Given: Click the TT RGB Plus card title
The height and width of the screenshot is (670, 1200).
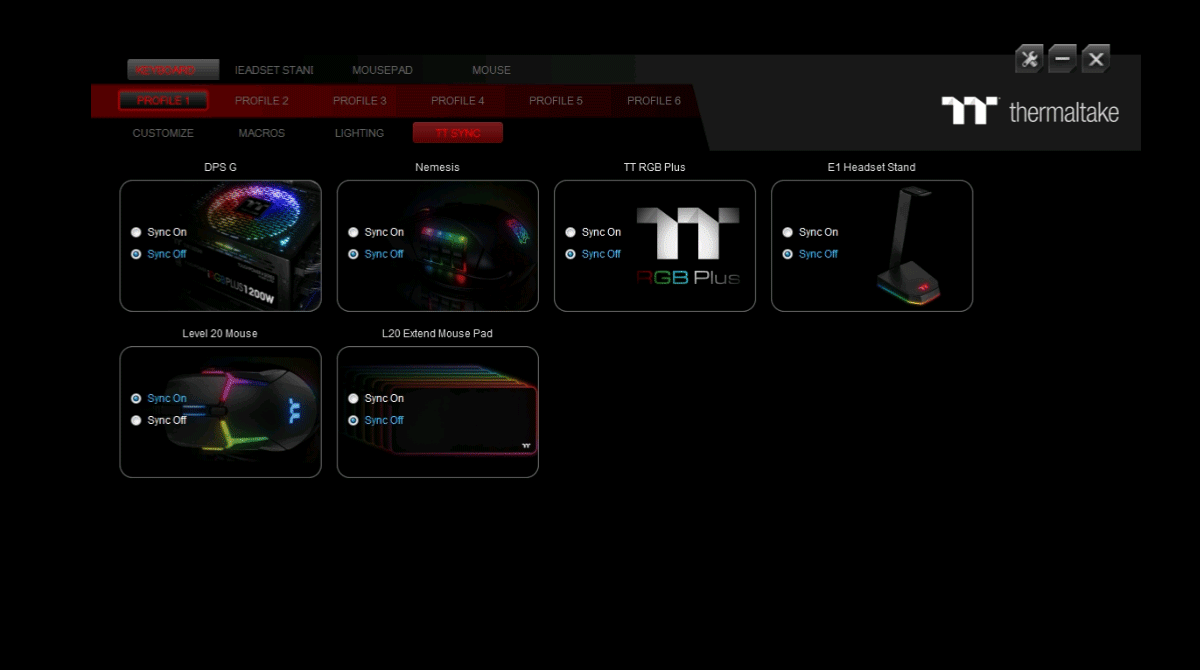Looking at the screenshot, I should 654,167.
